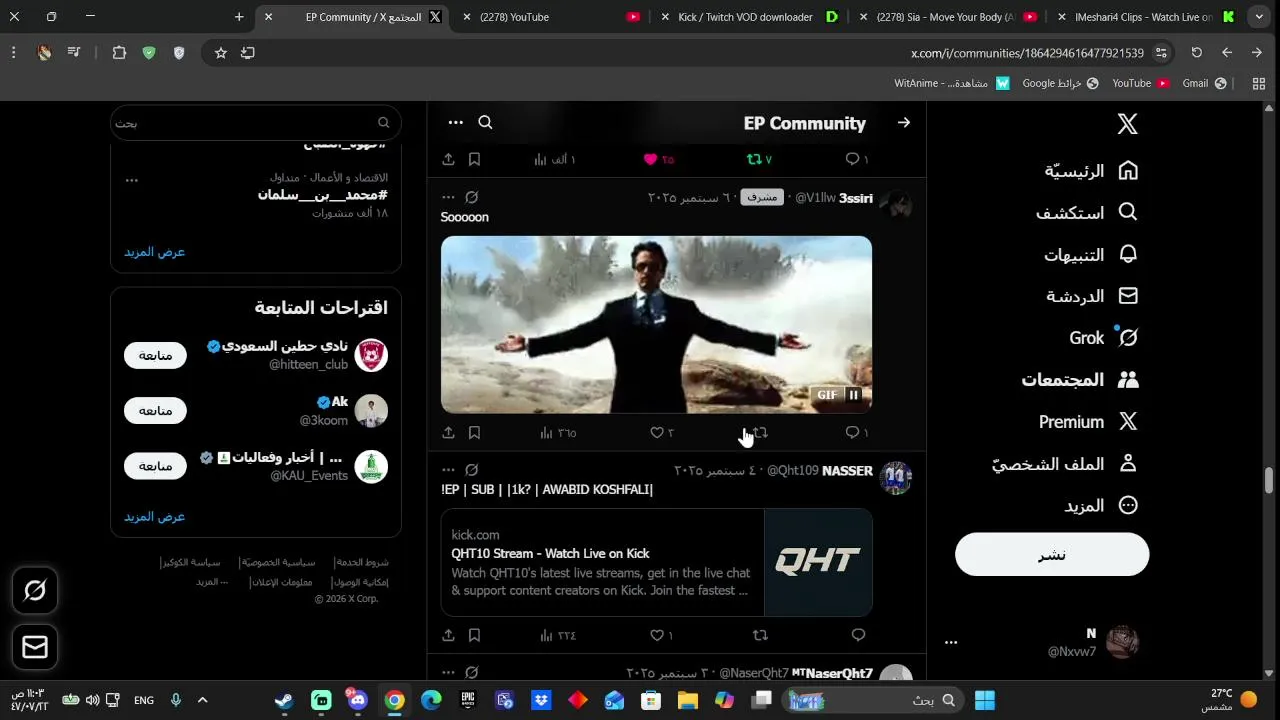
Task: Open more options on NASSER's post
Action: coord(448,470)
